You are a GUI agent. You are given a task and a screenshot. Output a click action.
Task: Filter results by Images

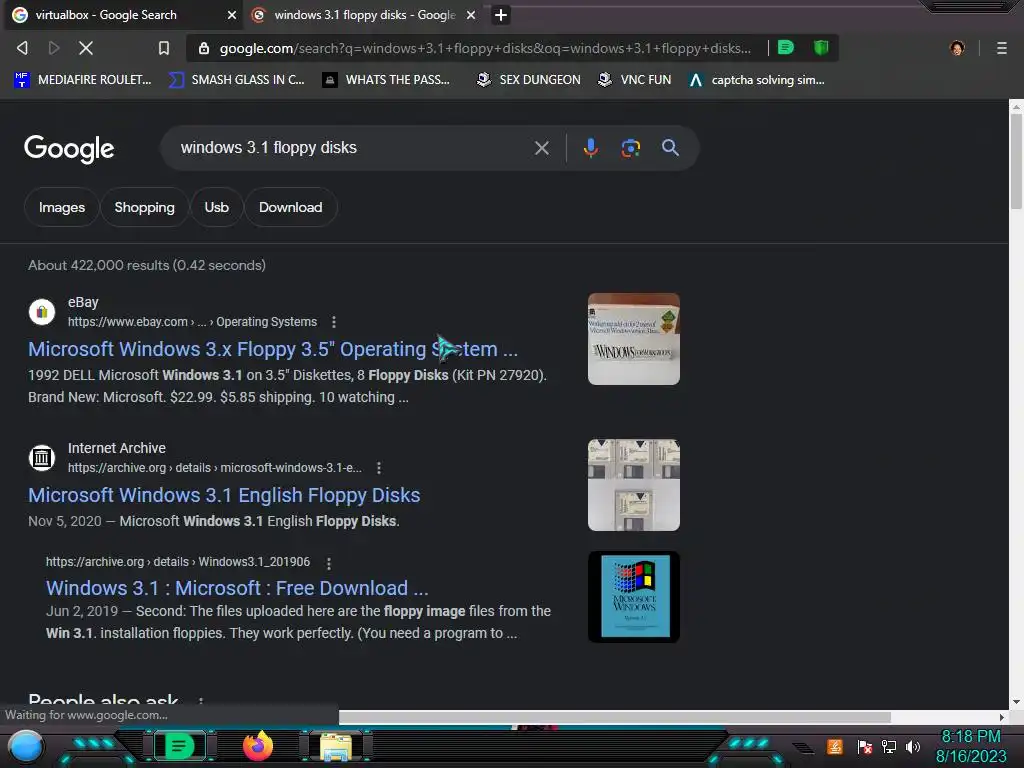pos(61,207)
